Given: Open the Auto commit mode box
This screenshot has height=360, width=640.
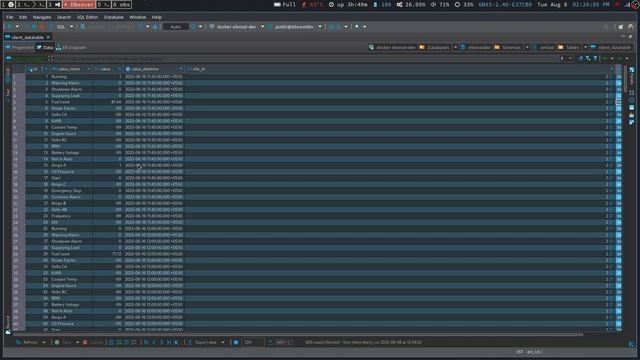Looking at the screenshot, I should click(x=176, y=27).
